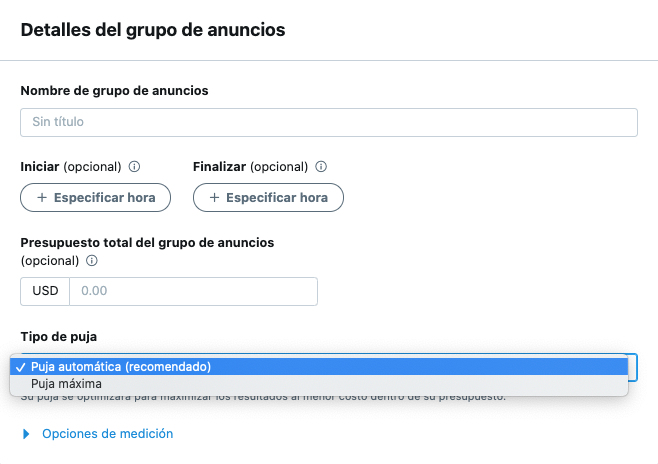Click the Presupuesto total del grupo label

[147, 242]
